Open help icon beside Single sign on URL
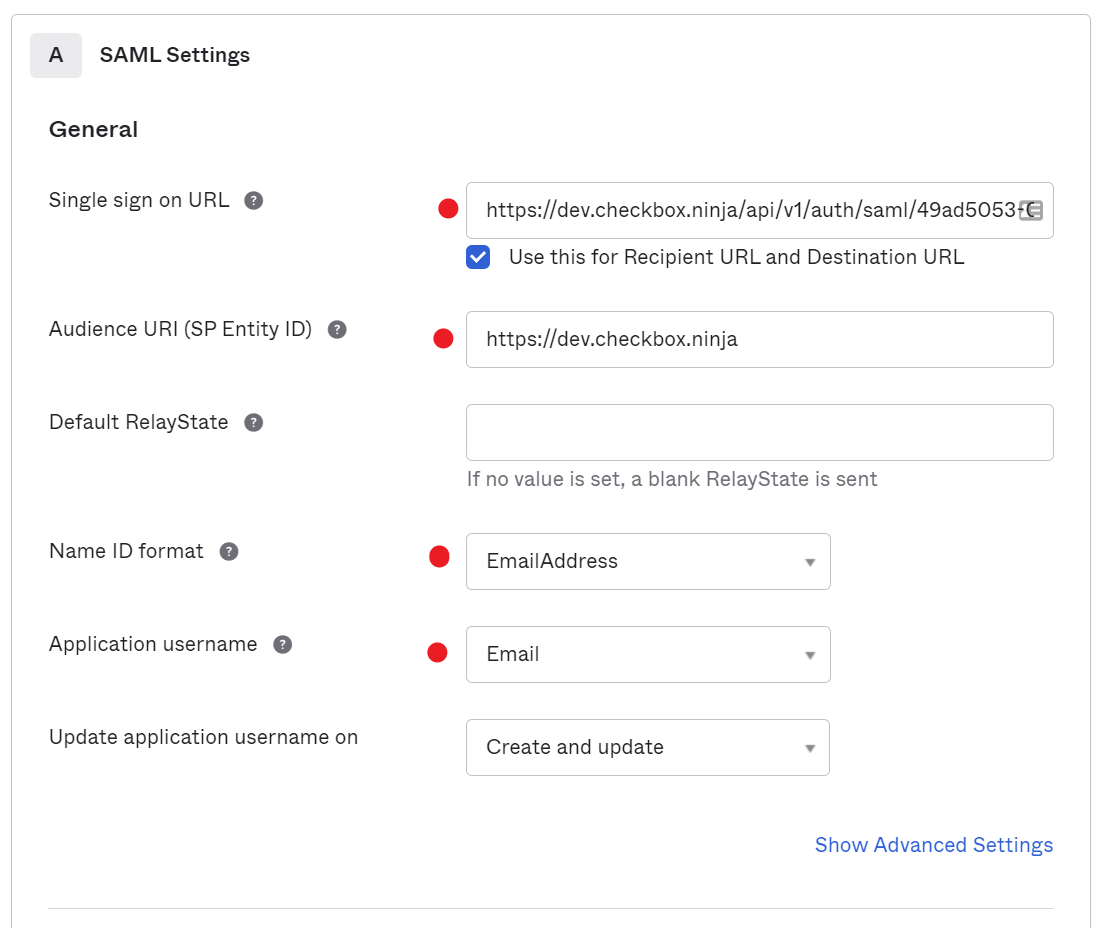 pos(253,201)
